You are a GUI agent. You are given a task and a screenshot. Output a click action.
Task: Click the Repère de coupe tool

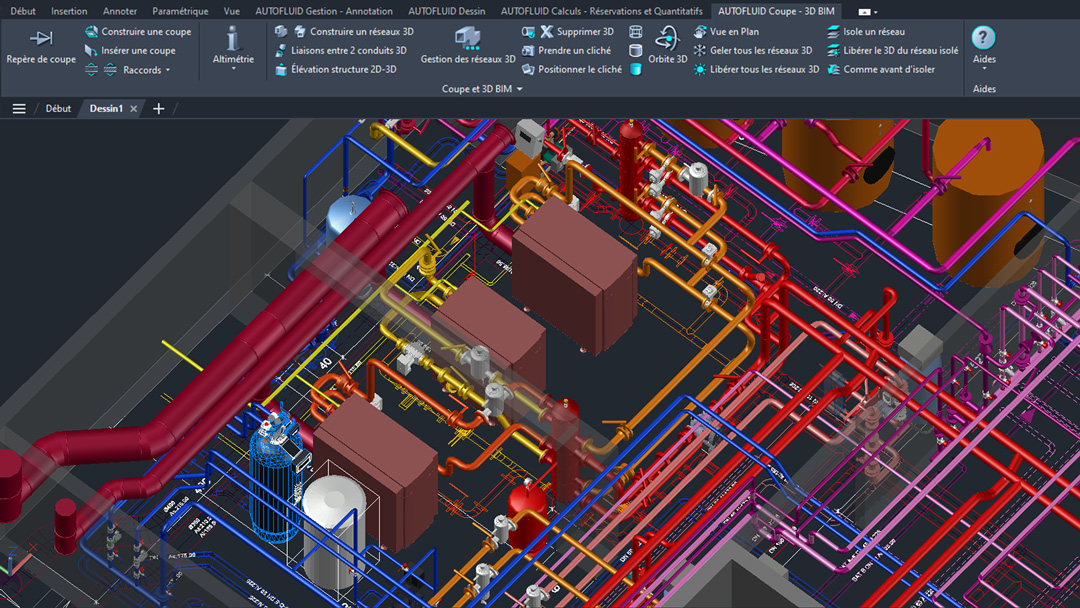click(41, 47)
